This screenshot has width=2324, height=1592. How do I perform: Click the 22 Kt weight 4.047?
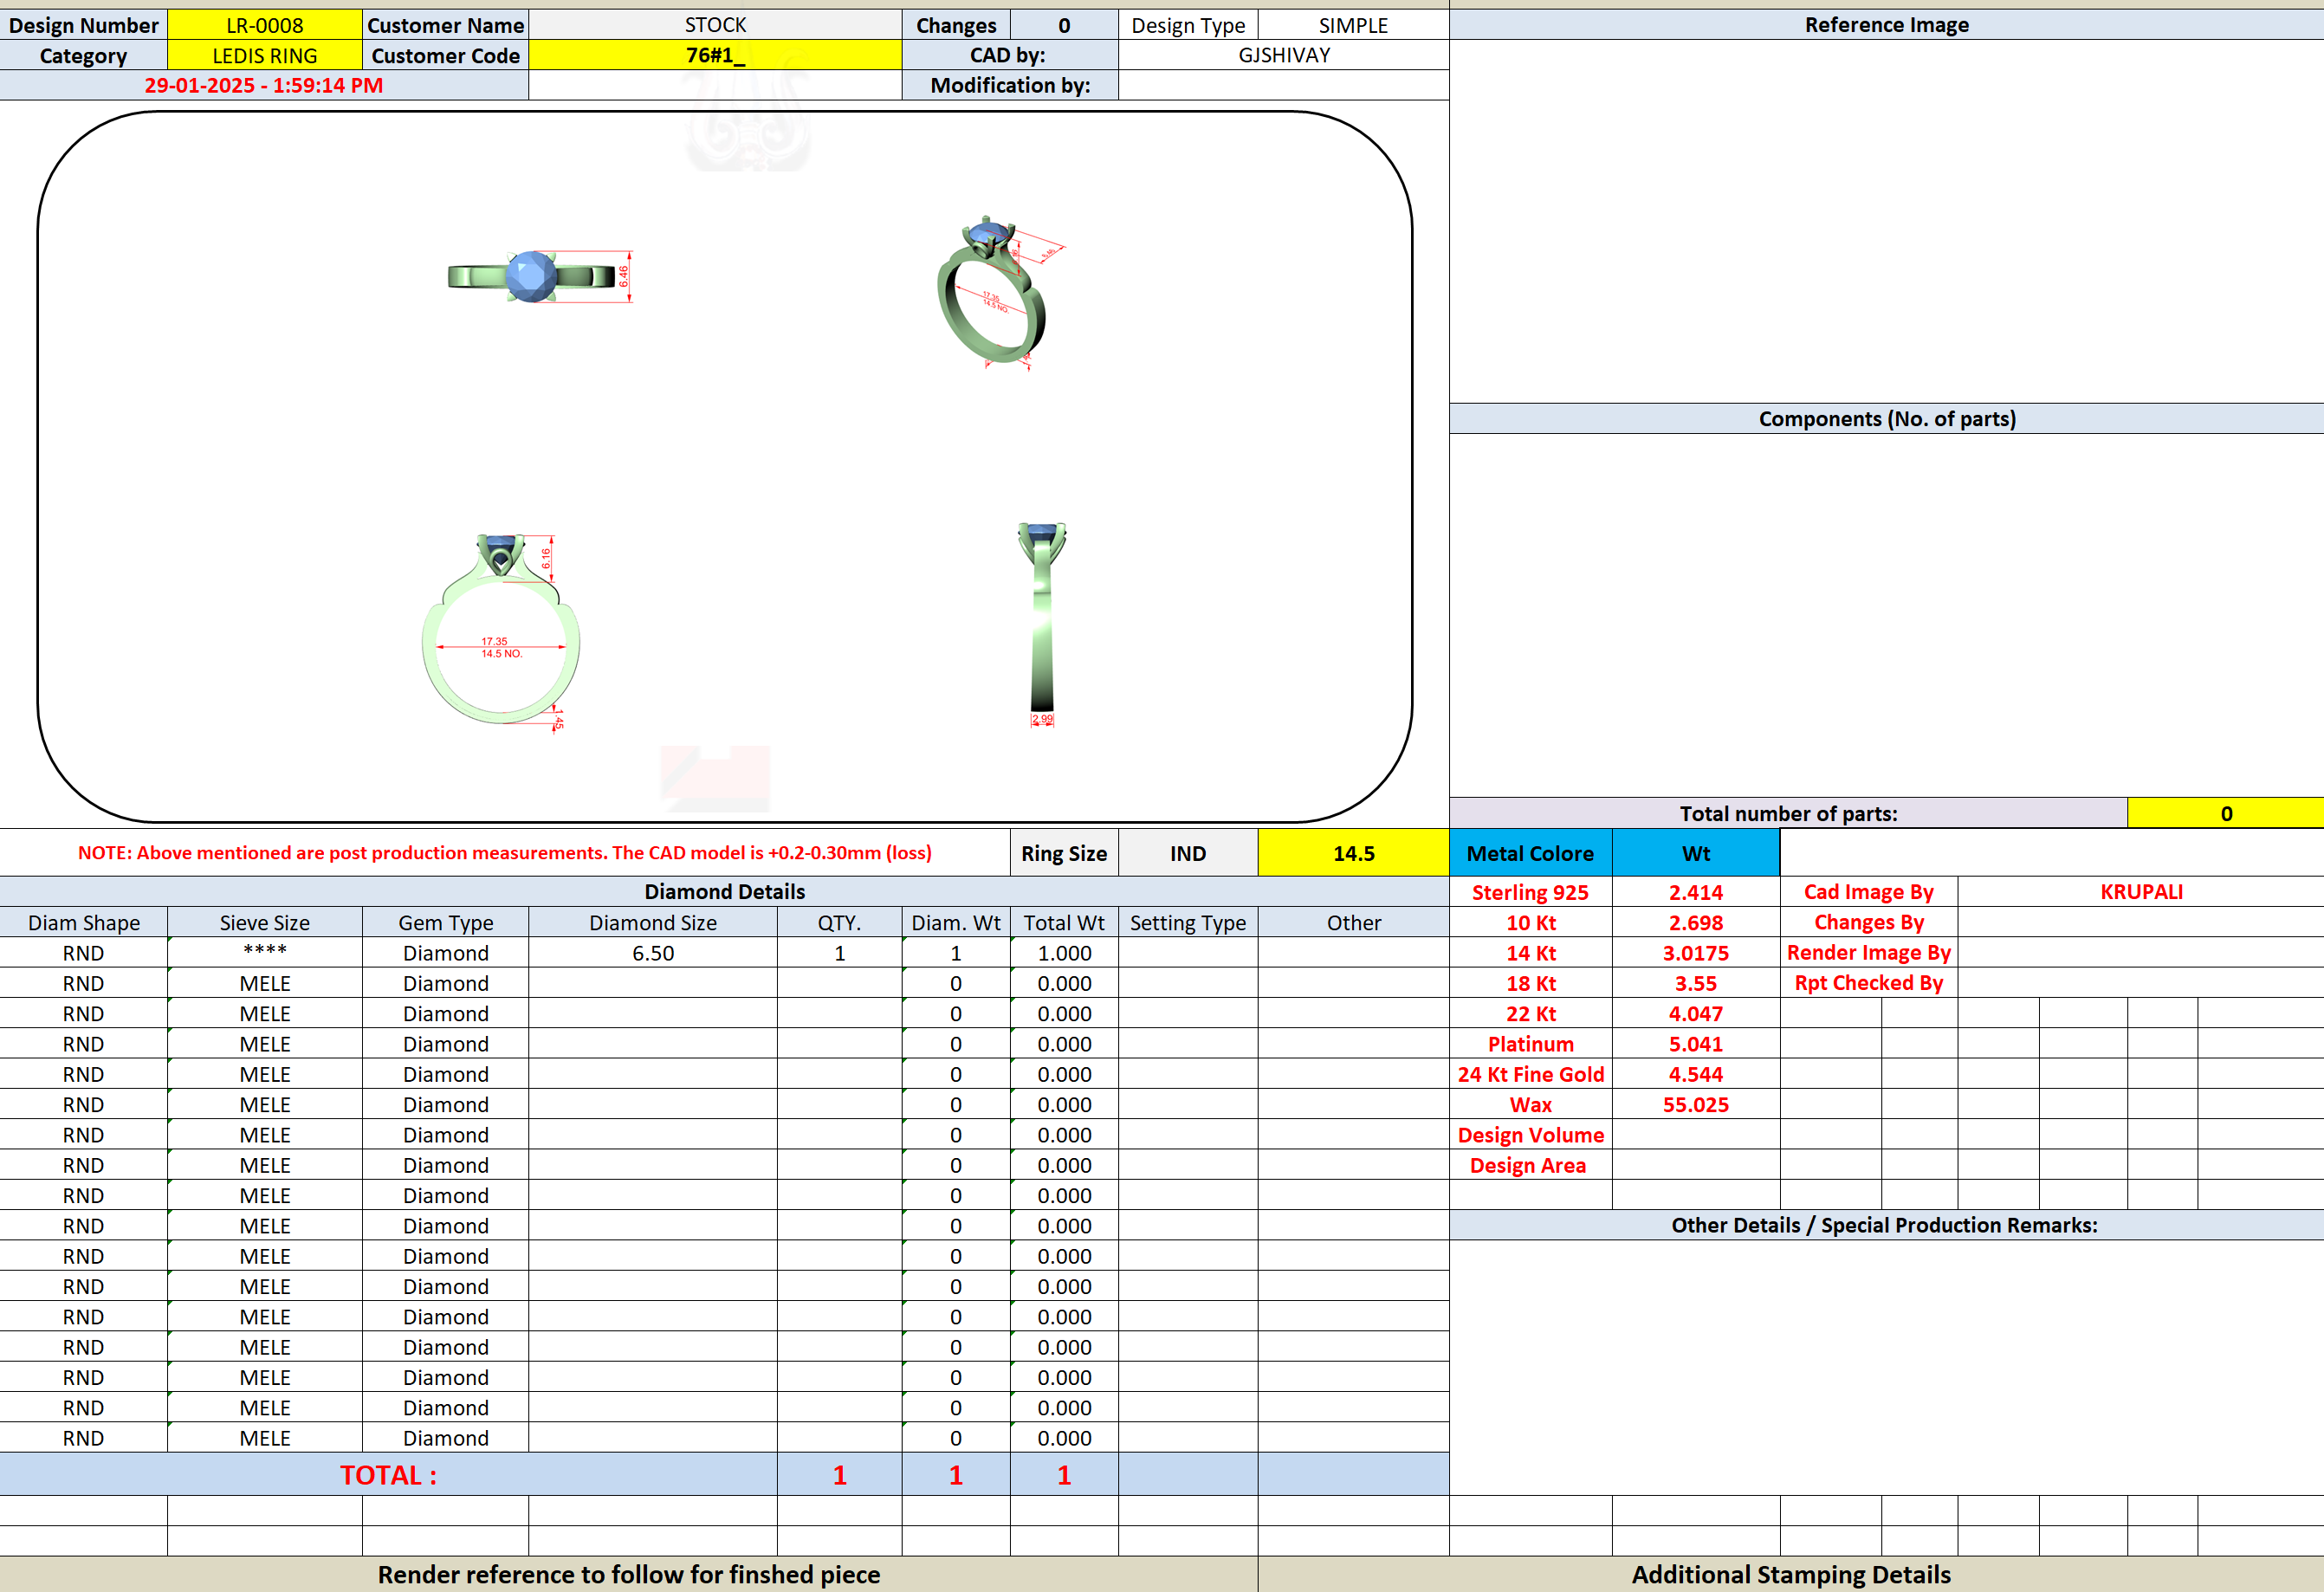[x=1696, y=1013]
